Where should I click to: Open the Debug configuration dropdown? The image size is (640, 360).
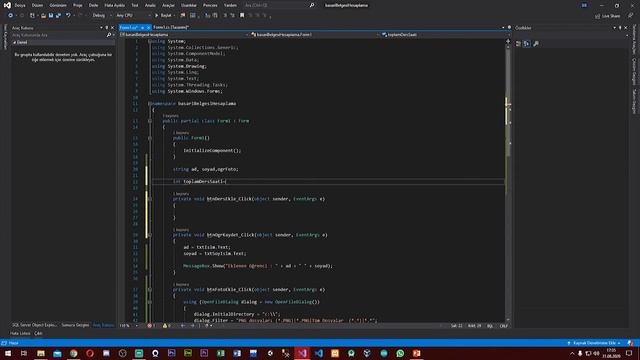(x=102, y=16)
